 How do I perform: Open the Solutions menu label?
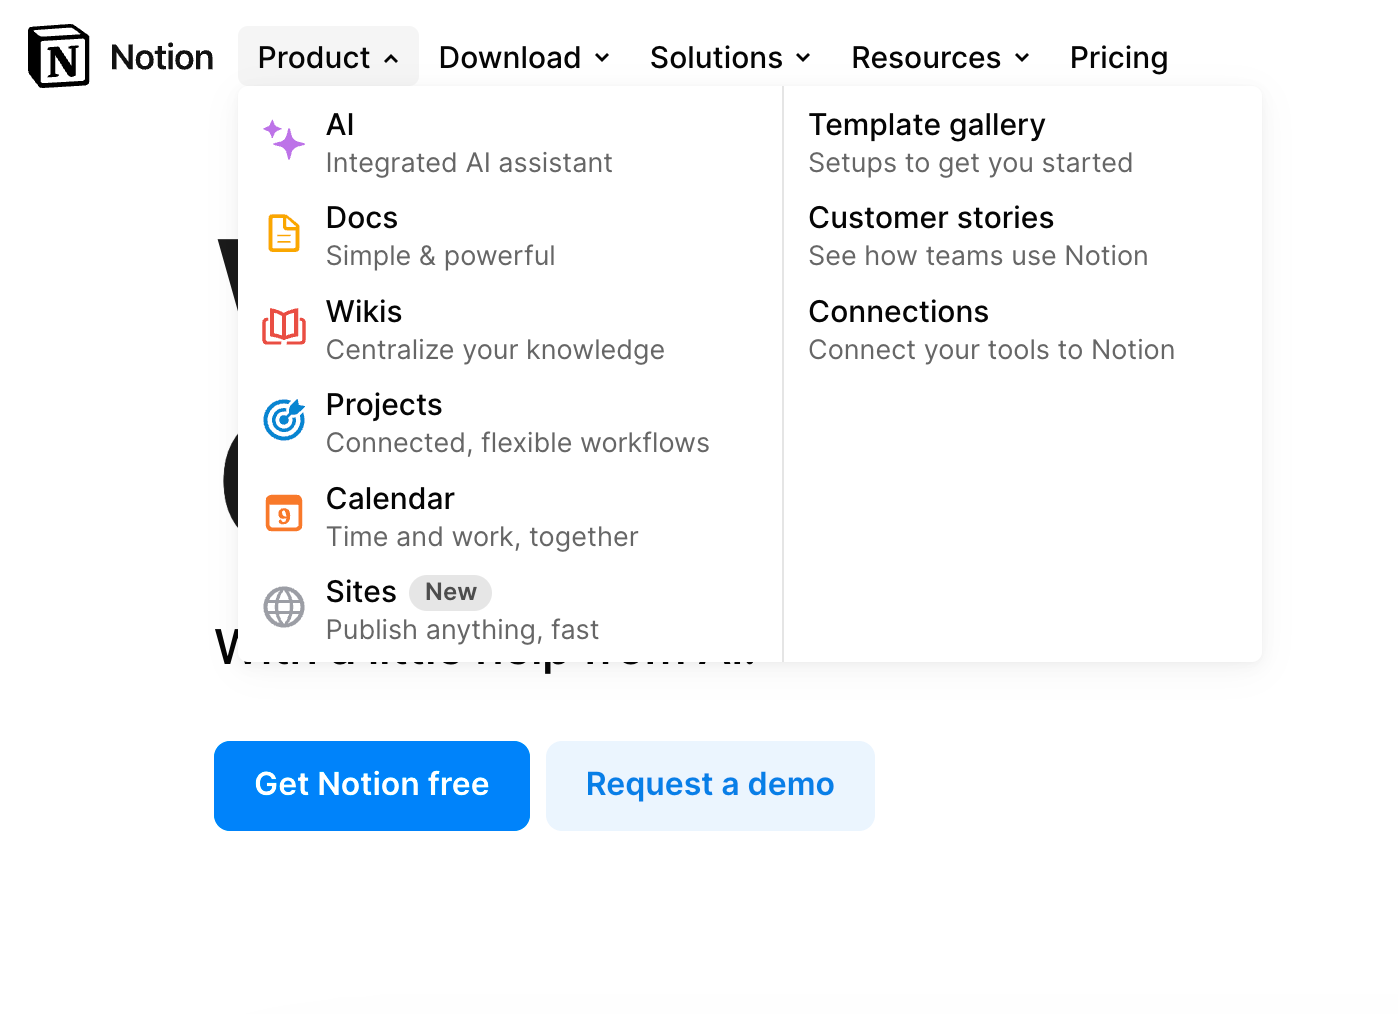[x=716, y=57]
